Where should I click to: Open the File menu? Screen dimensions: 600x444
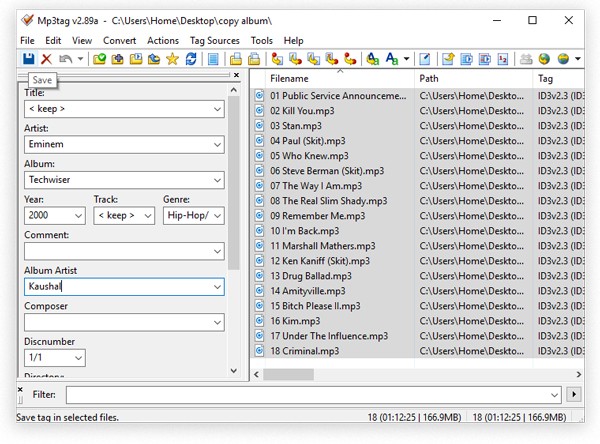tap(27, 41)
